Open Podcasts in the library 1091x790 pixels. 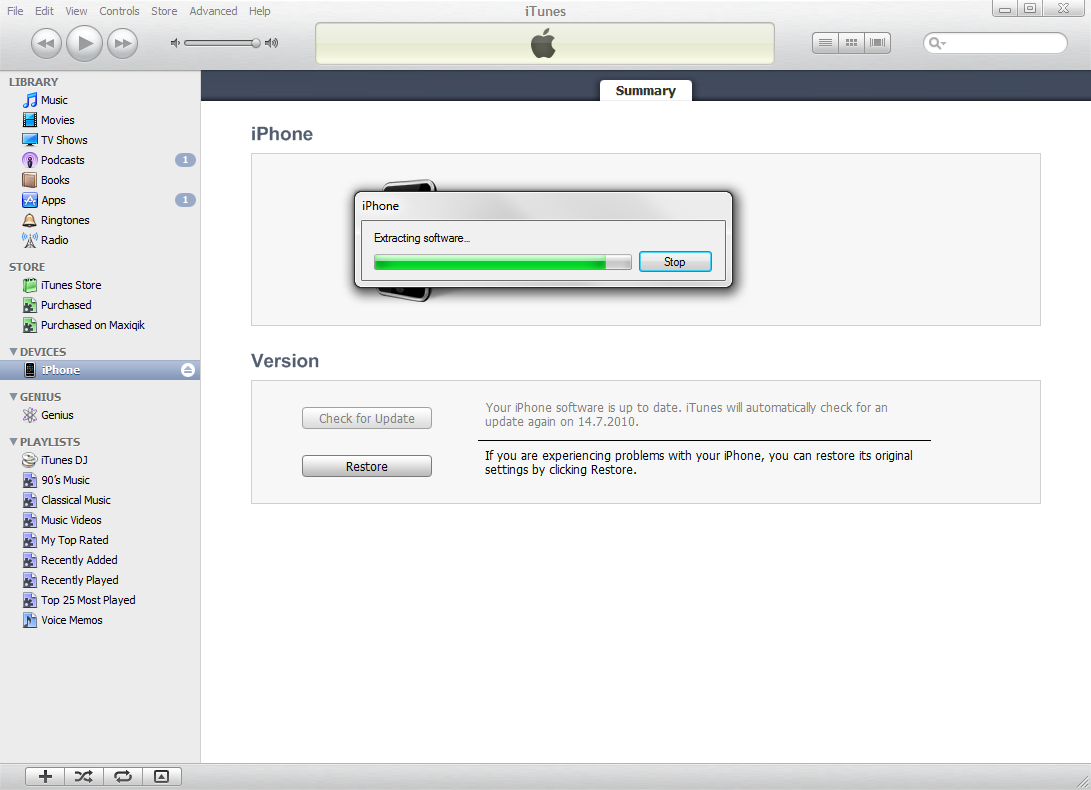click(x=63, y=160)
